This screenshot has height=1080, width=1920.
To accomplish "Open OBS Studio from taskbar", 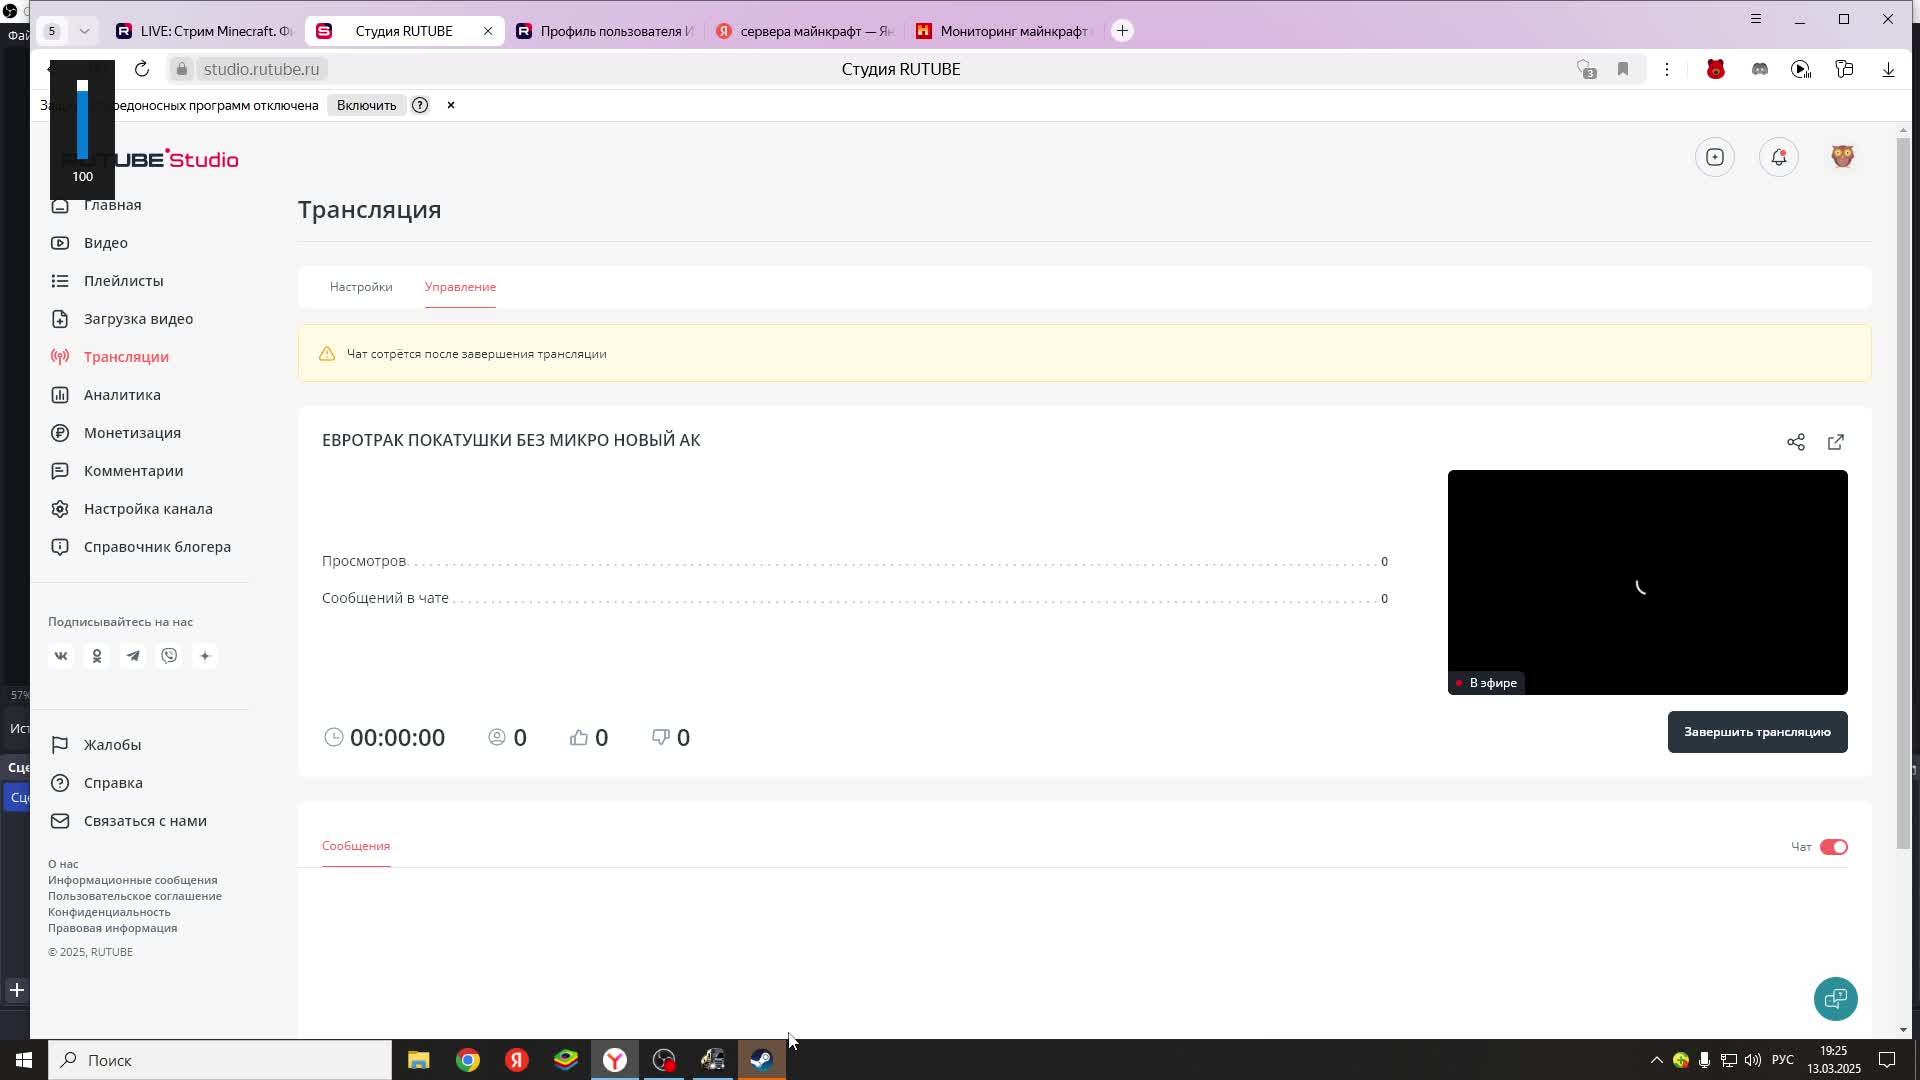I will point(664,1060).
